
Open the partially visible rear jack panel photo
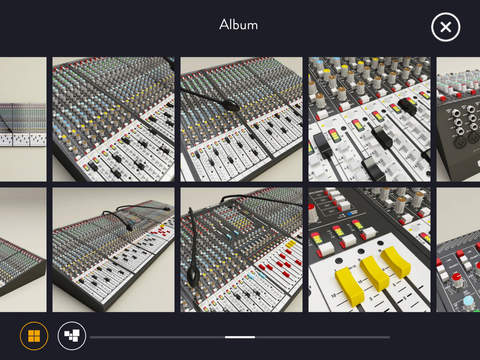pyautogui.click(x=458, y=119)
